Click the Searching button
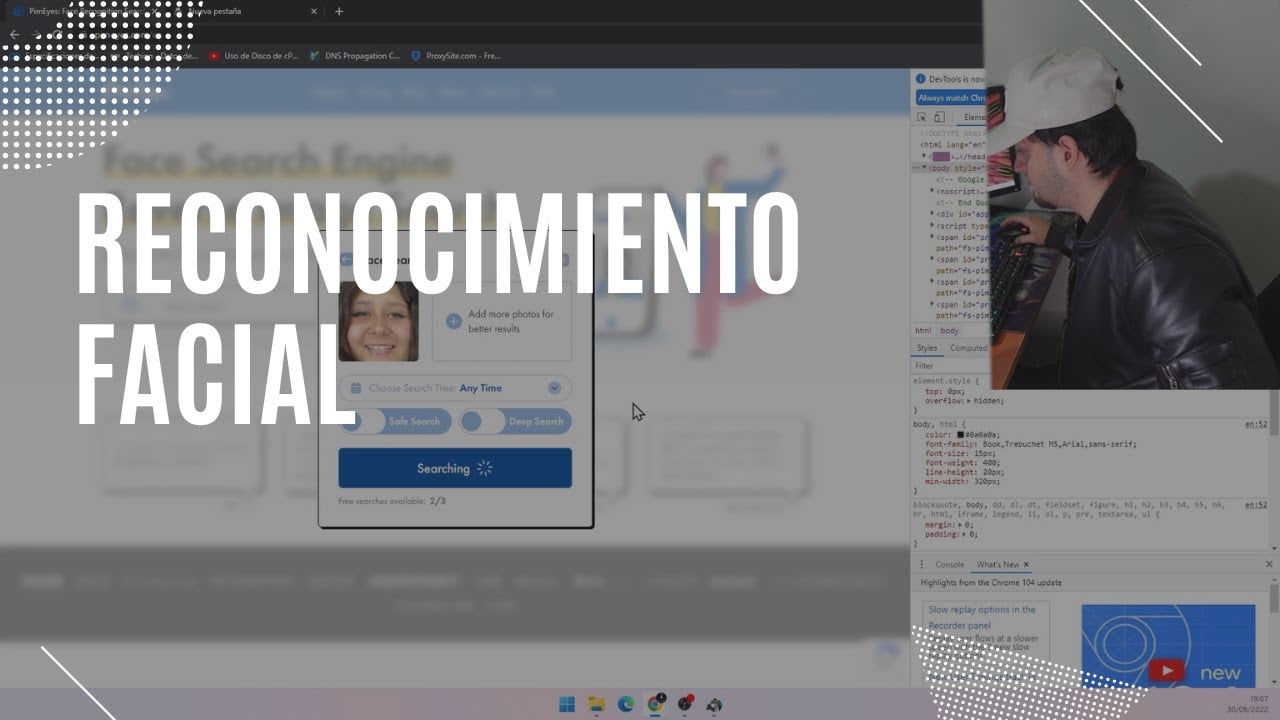1280x720 pixels. click(455, 468)
